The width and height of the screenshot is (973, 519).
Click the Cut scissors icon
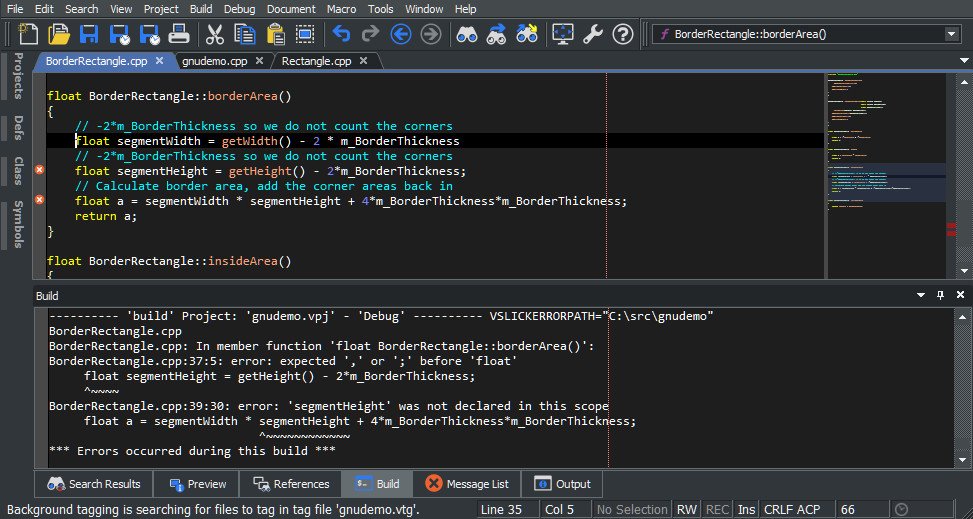pyautogui.click(x=214, y=35)
